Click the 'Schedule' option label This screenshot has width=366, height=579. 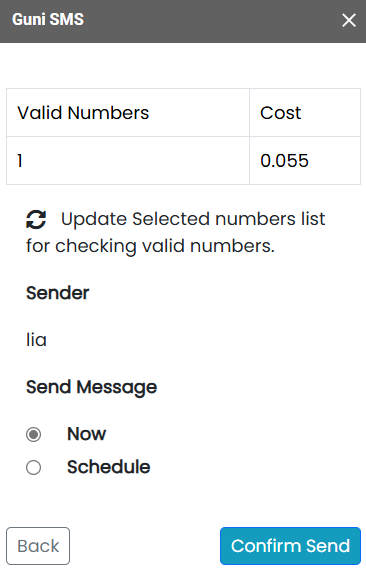tap(109, 467)
